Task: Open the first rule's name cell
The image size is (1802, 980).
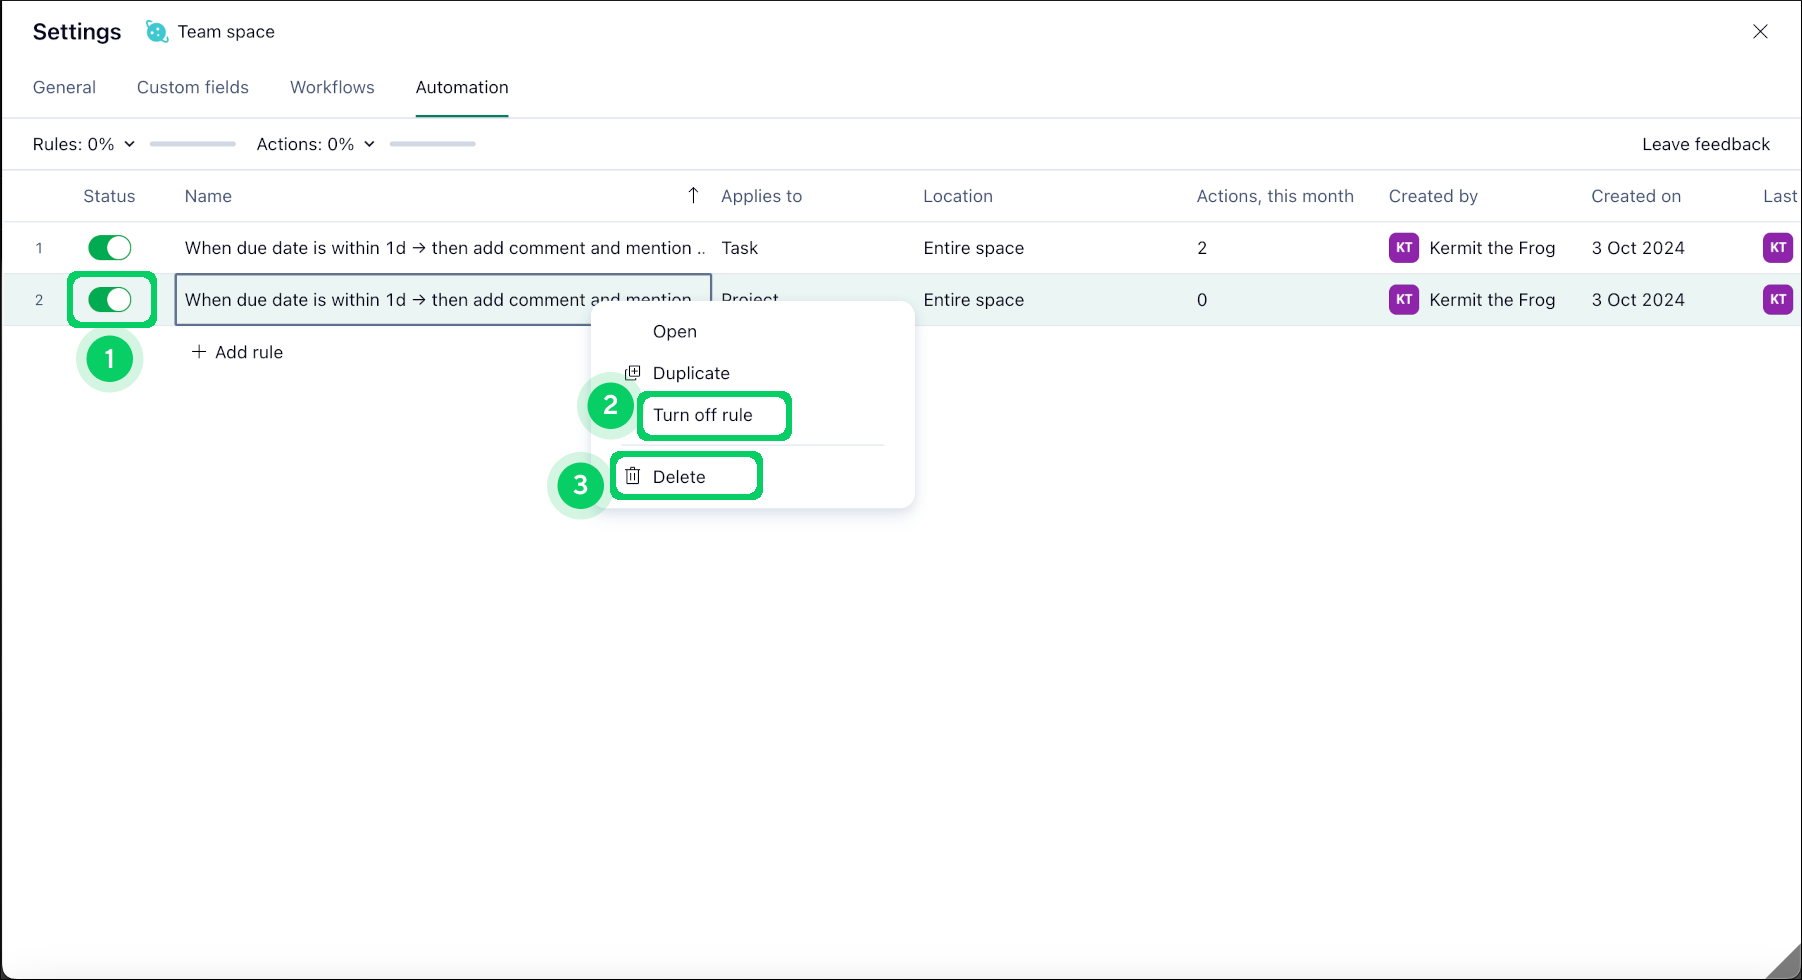Action: click(x=440, y=248)
